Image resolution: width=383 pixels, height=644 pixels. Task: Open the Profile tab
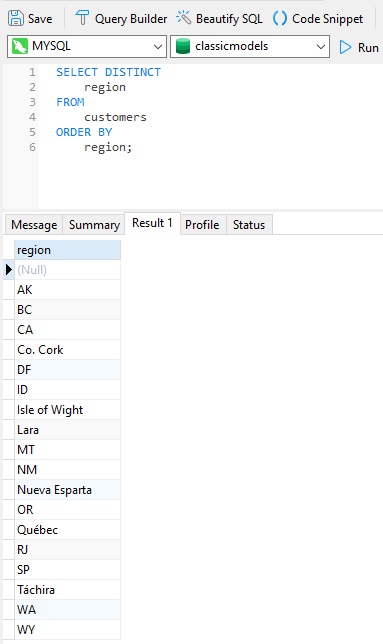[x=202, y=225]
